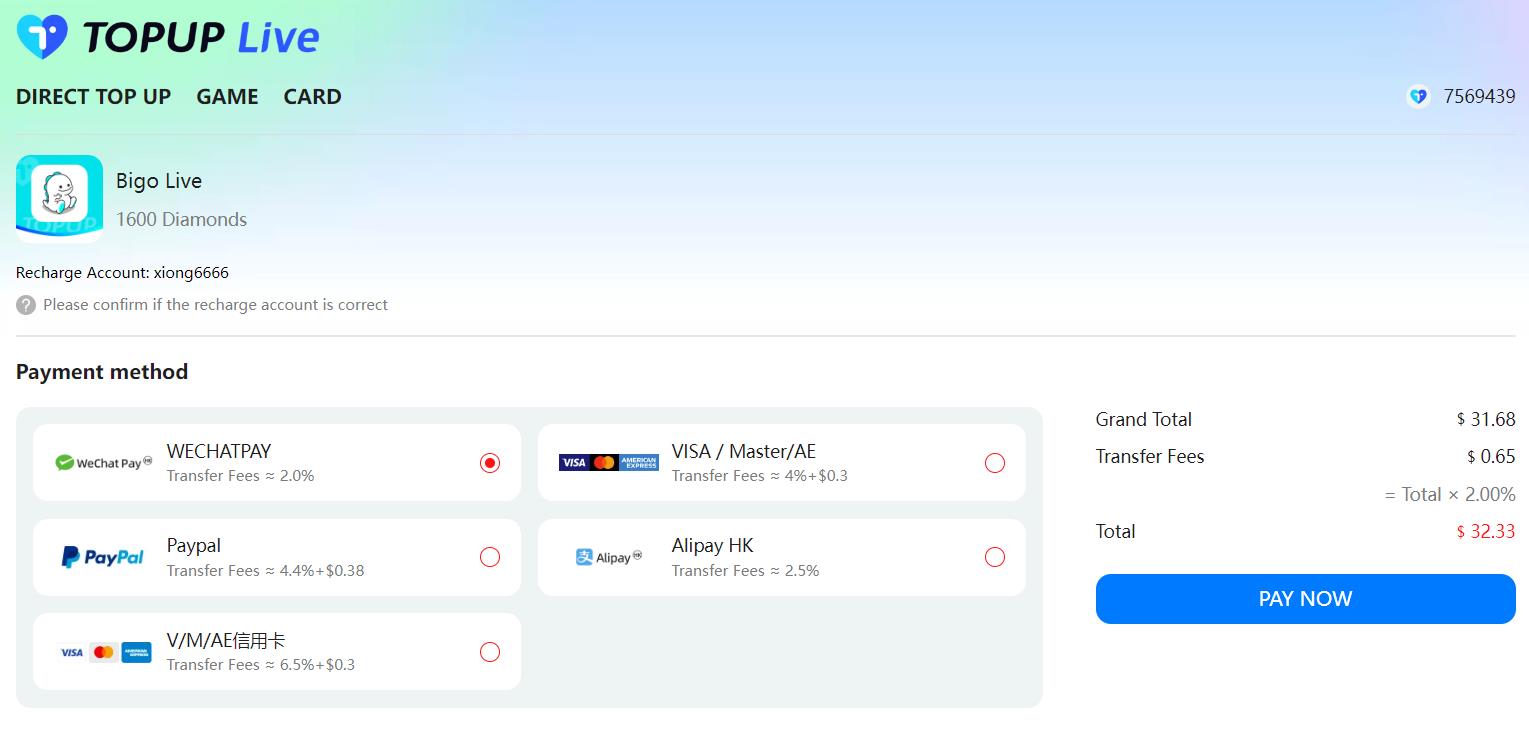
Task: Go to the GAME section
Action: pos(228,97)
